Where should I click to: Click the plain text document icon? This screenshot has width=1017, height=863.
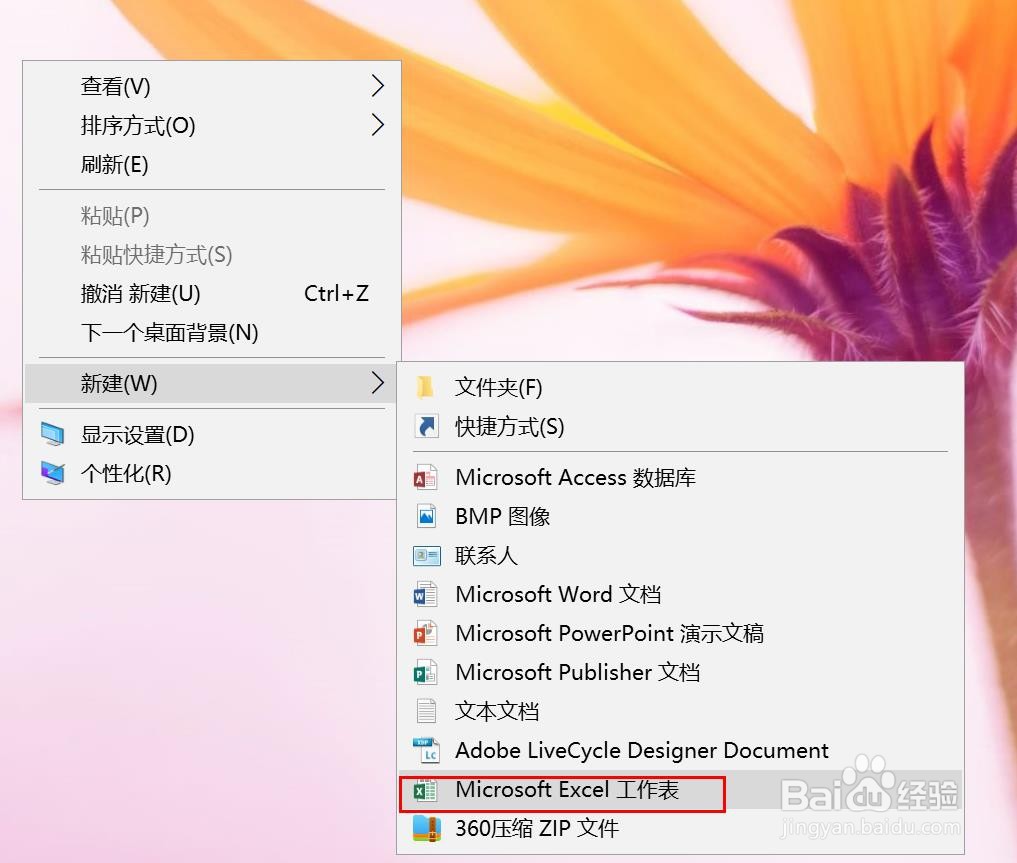click(426, 711)
